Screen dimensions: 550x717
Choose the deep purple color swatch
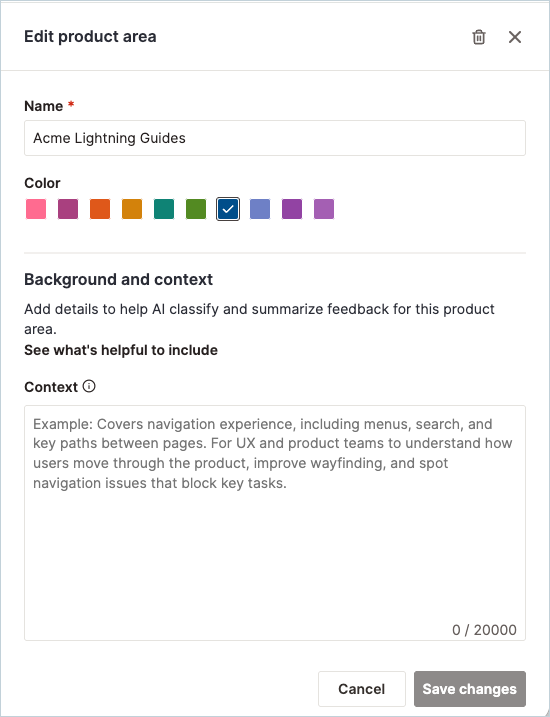pyautogui.click(x=292, y=209)
